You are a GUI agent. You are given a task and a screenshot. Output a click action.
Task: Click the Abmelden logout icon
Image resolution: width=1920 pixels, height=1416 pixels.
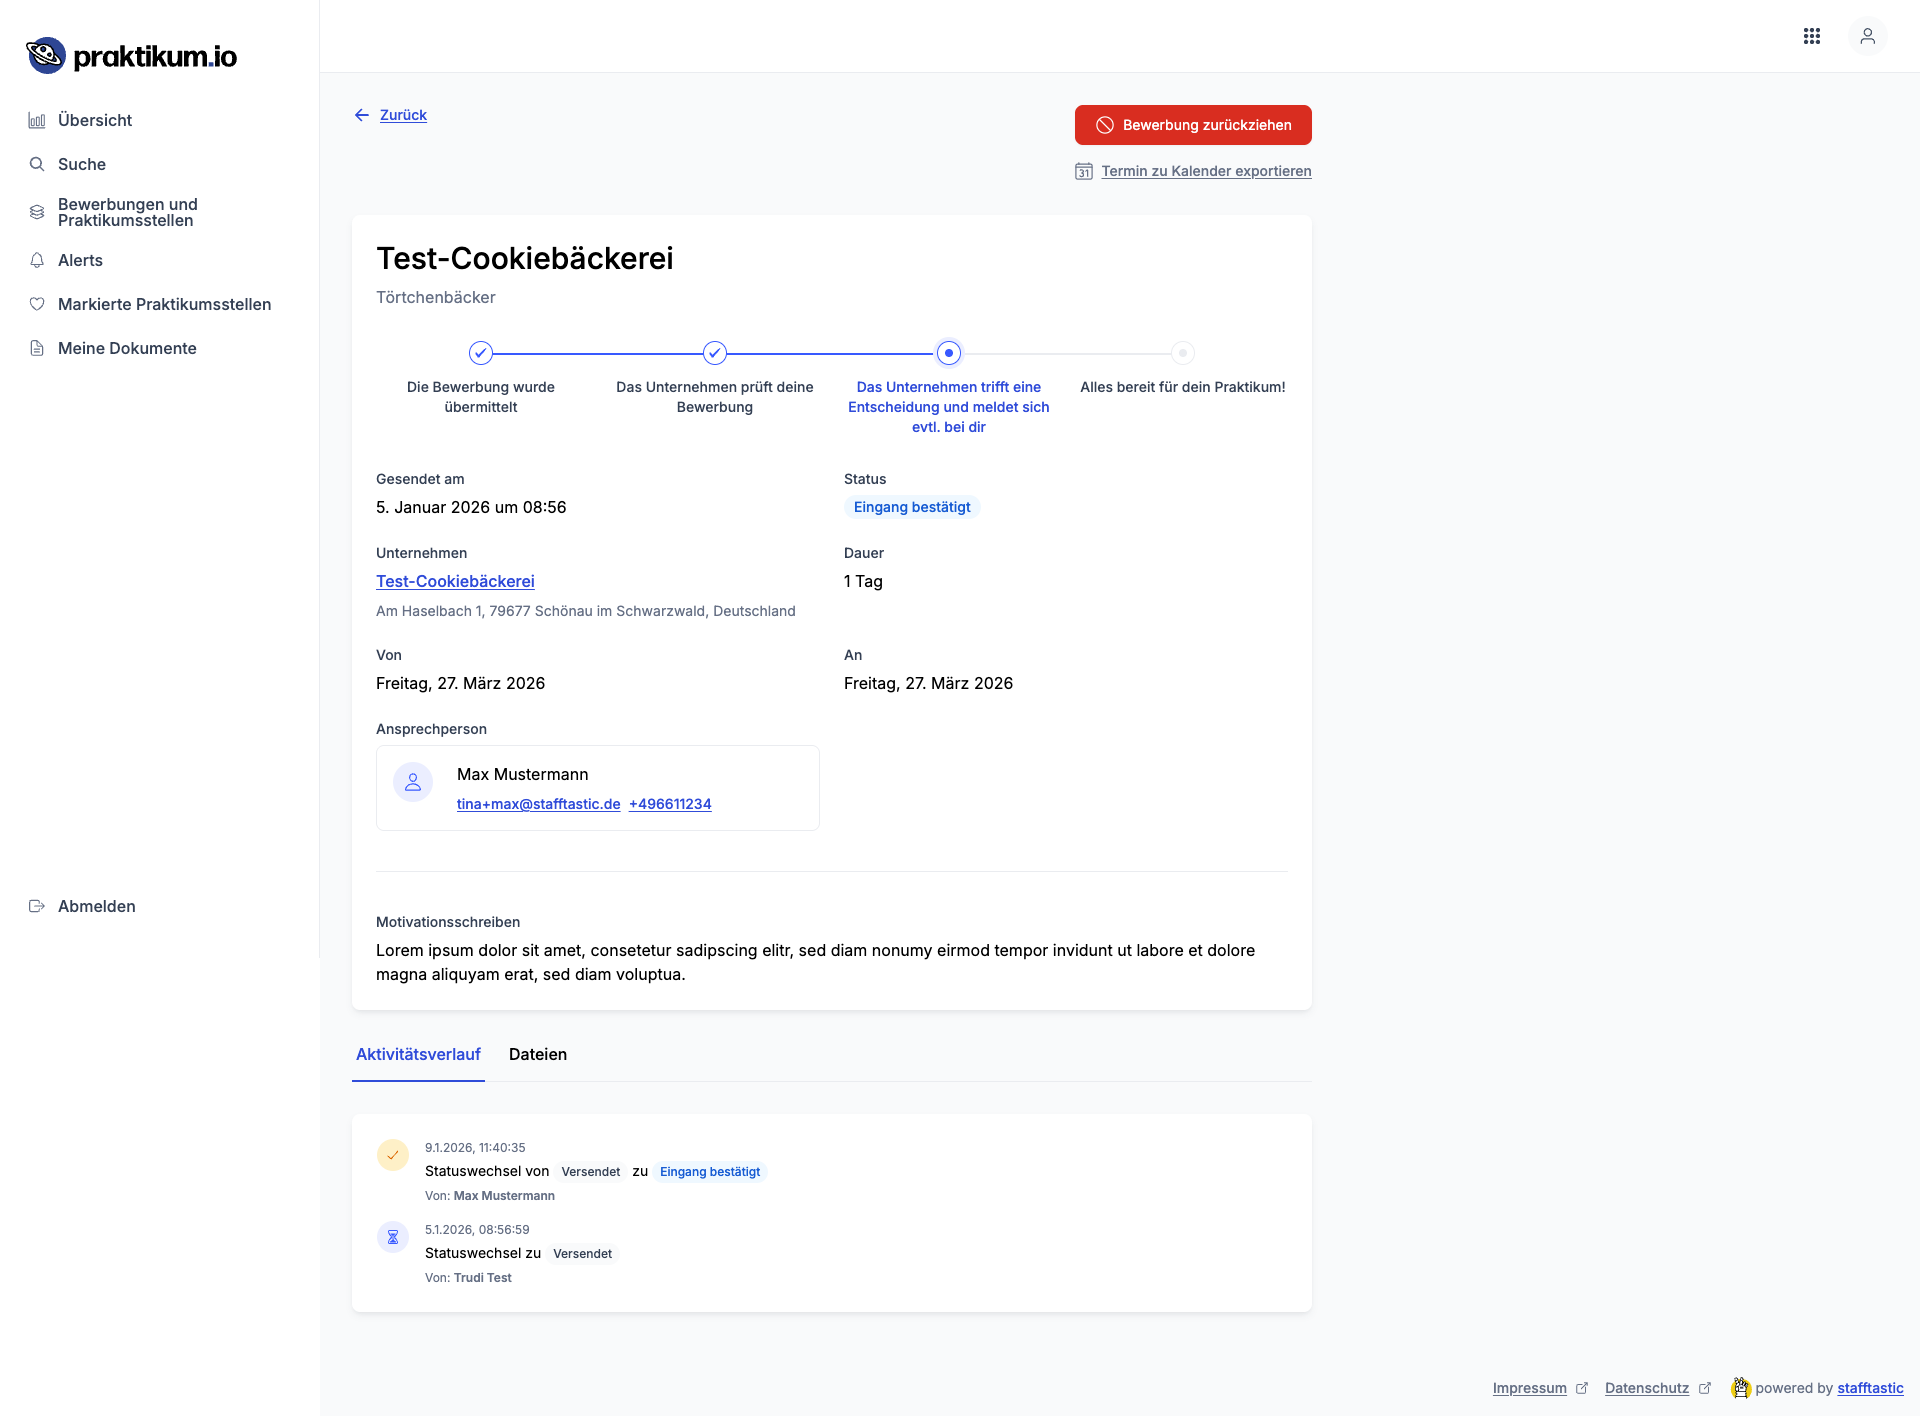point(37,906)
